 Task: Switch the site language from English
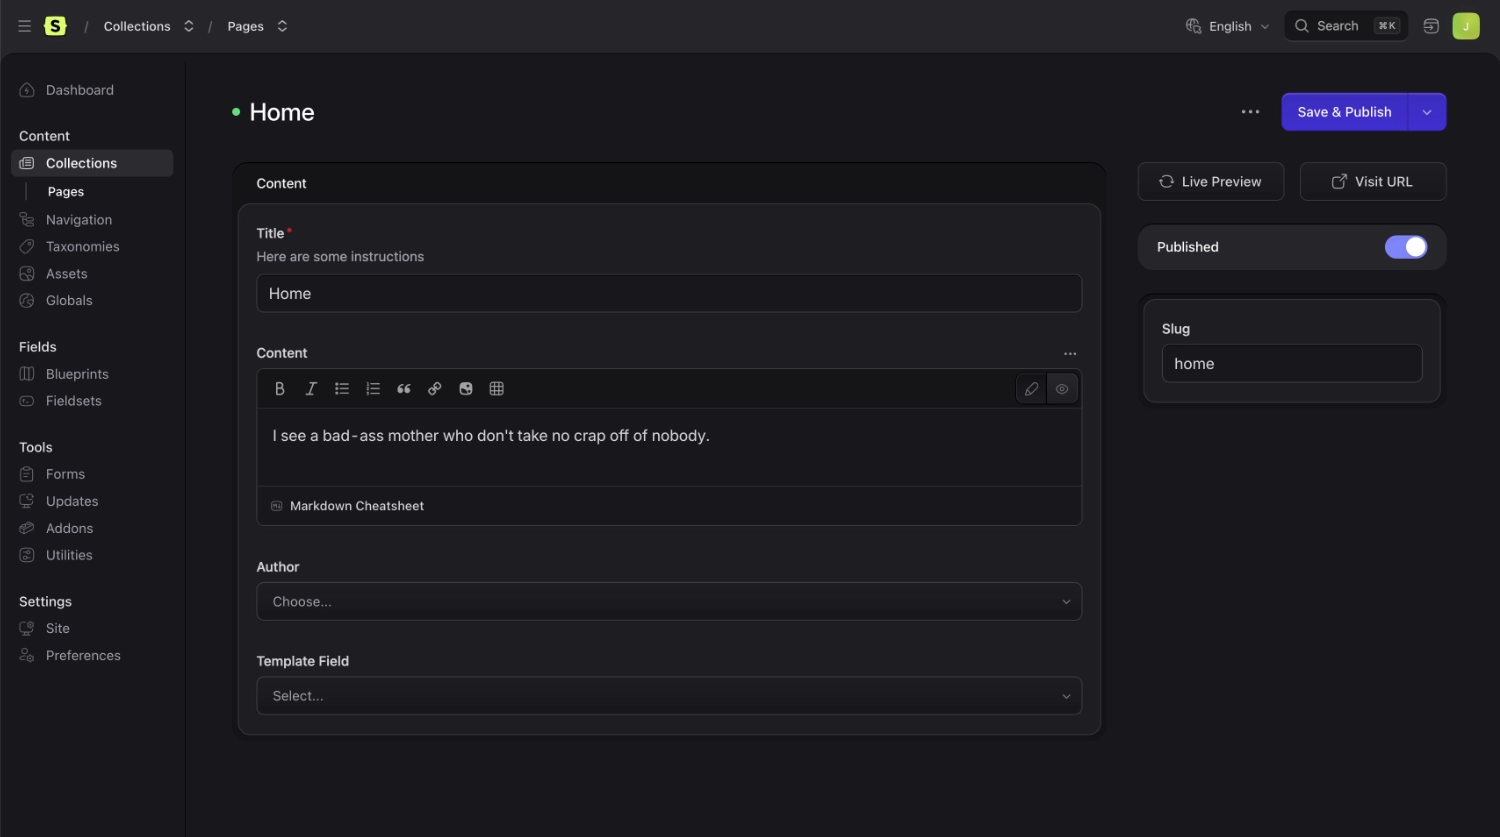click(x=1227, y=25)
